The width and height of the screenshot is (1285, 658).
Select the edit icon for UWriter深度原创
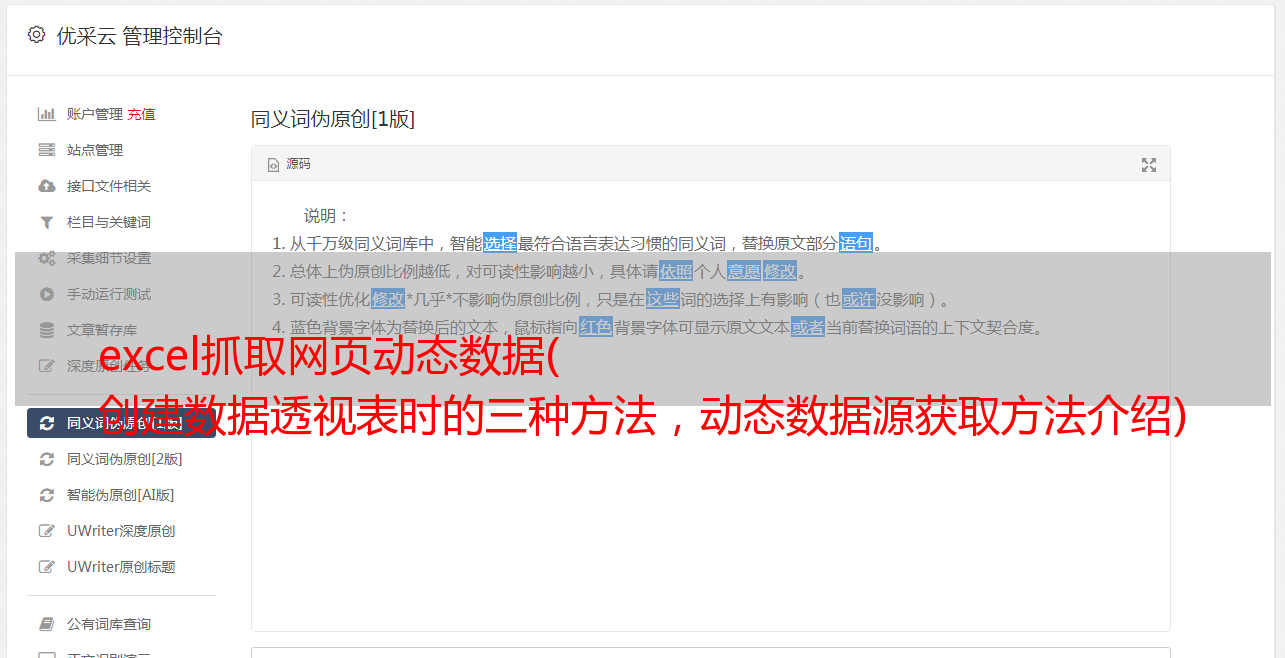(x=46, y=531)
